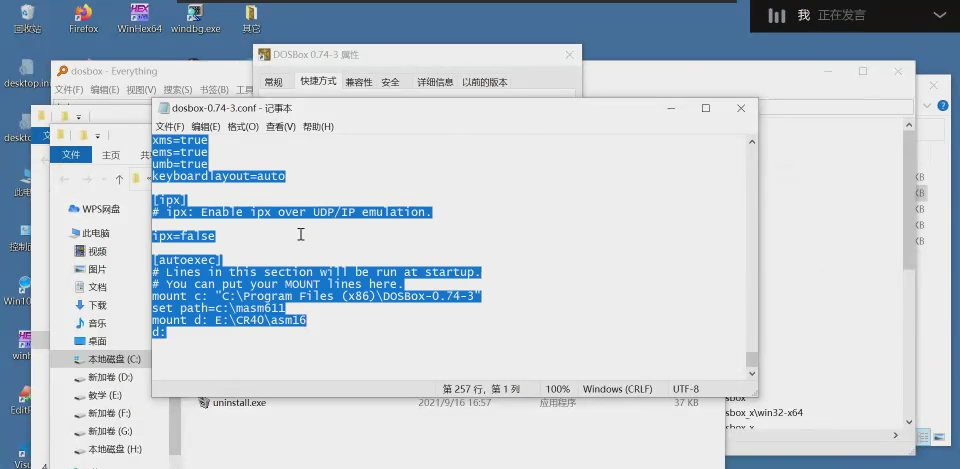The image size is (960, 469).
Task: Maximize the Notepad window
Action: coord(706,108)
